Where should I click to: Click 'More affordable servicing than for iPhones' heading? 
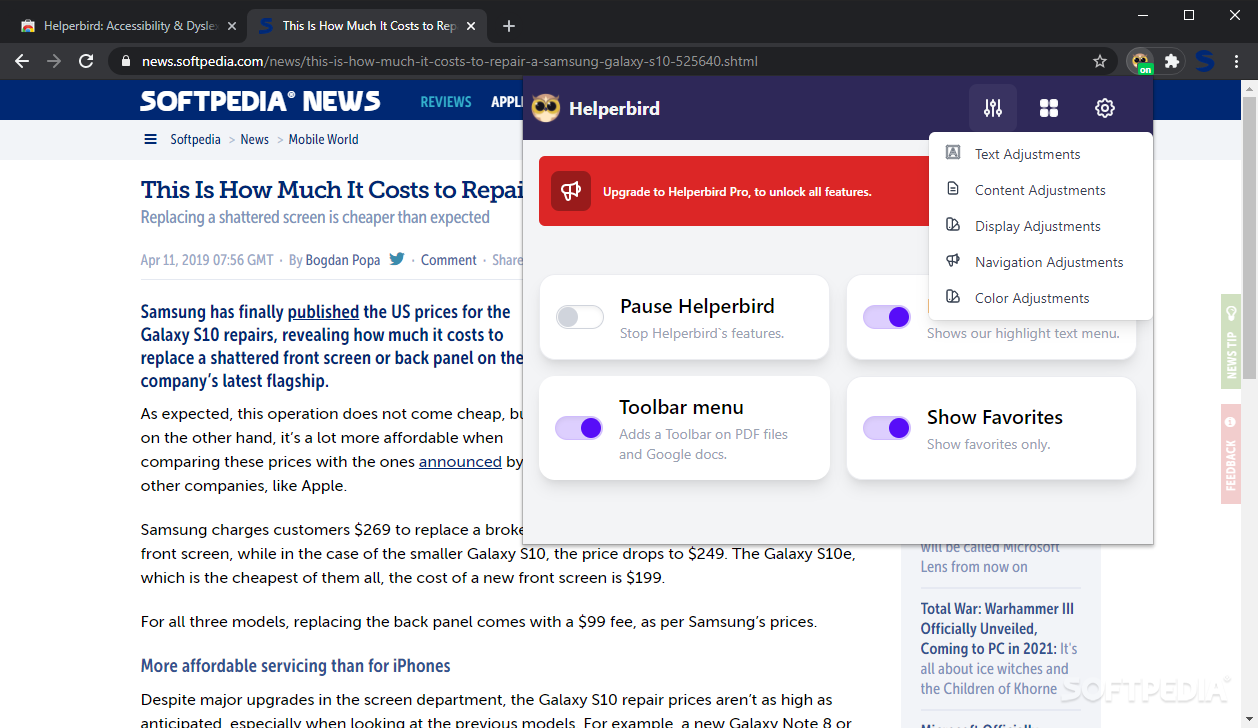pyautogui.click(x=296, y=666)
